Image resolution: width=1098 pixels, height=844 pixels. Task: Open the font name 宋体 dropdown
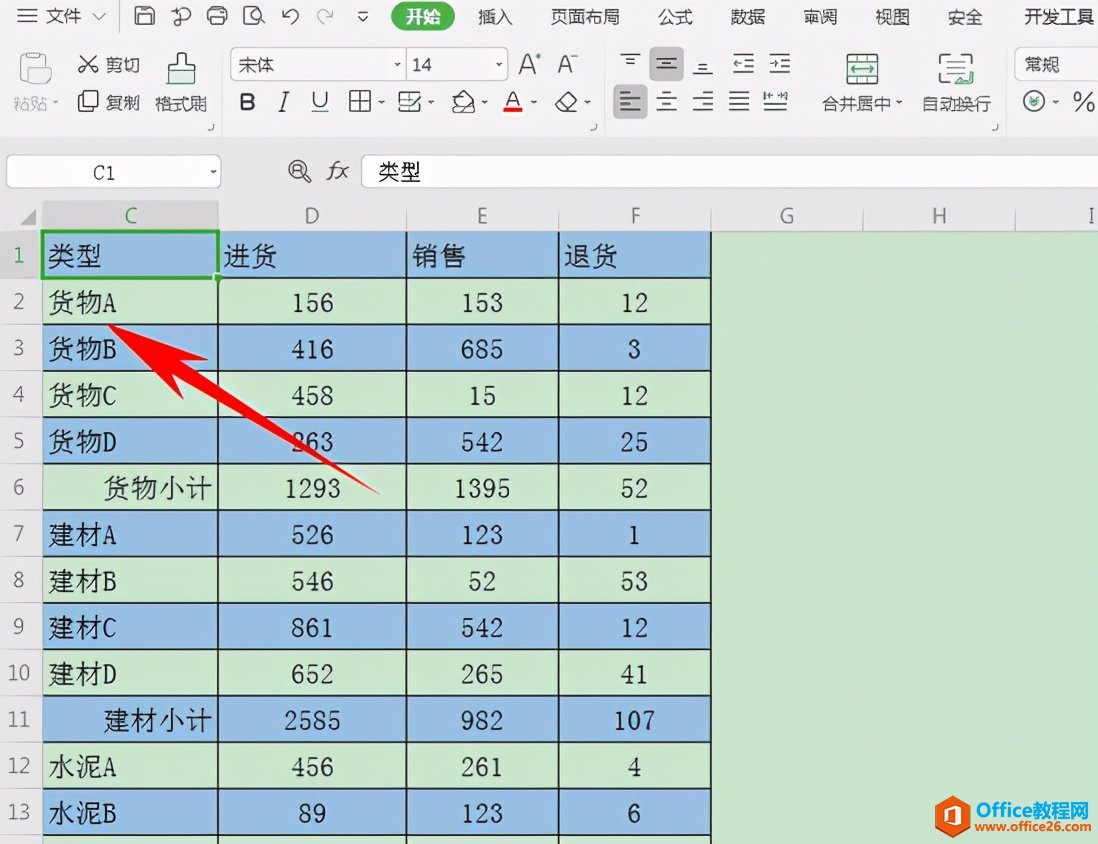[x=397, y=64]
